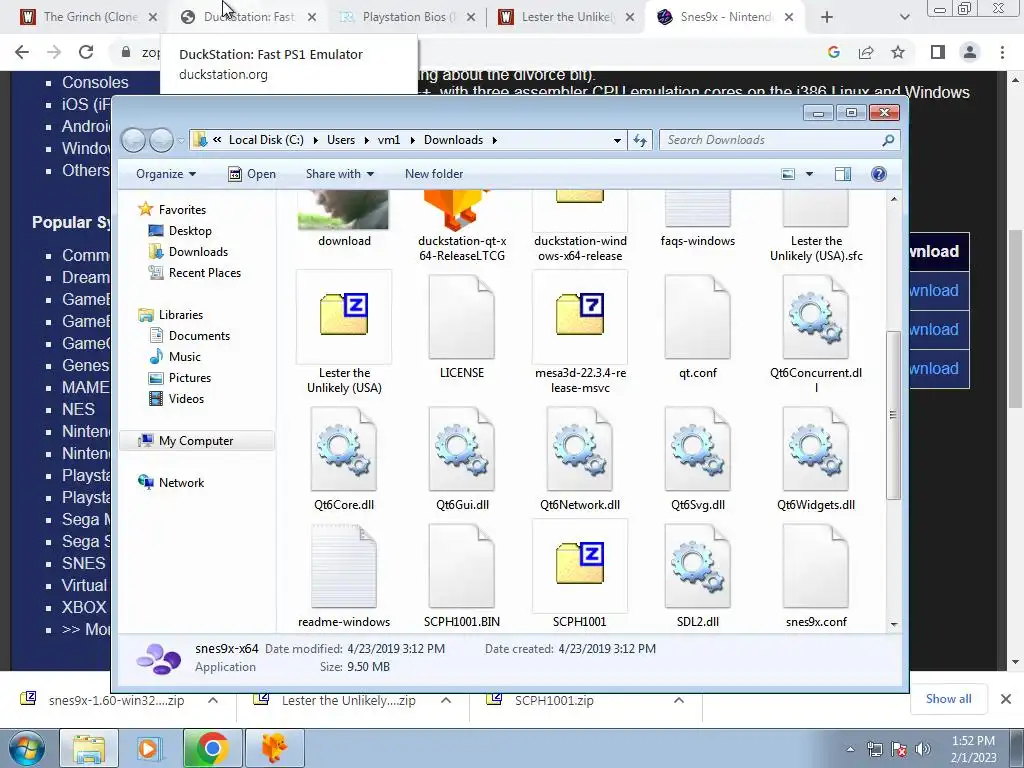1024x768 pixels.
Task: Switch to DuckStation Chrome tab
Action: coord(249,17)
